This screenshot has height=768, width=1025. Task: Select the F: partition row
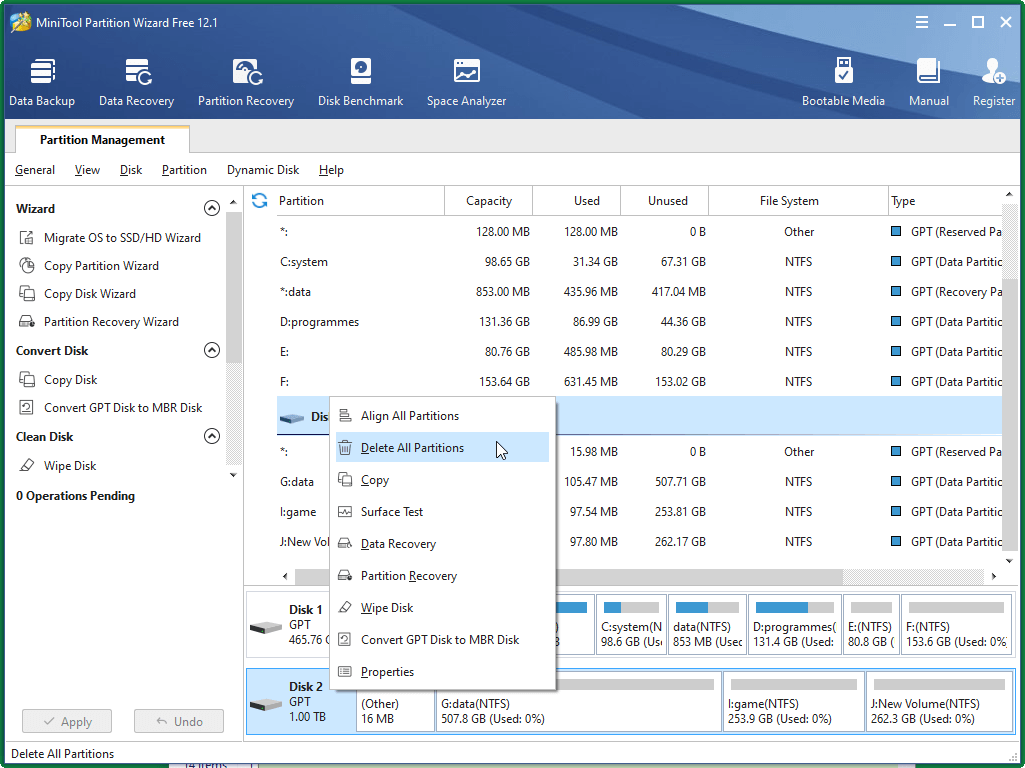point(639,382)
